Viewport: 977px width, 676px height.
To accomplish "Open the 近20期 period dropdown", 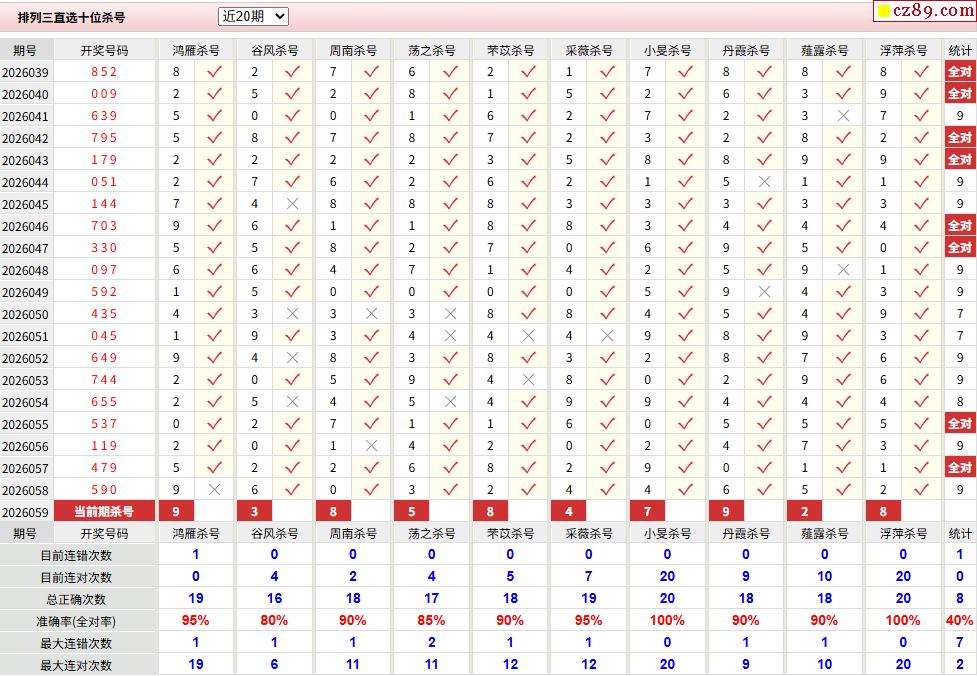I will [x=253, y=16].
